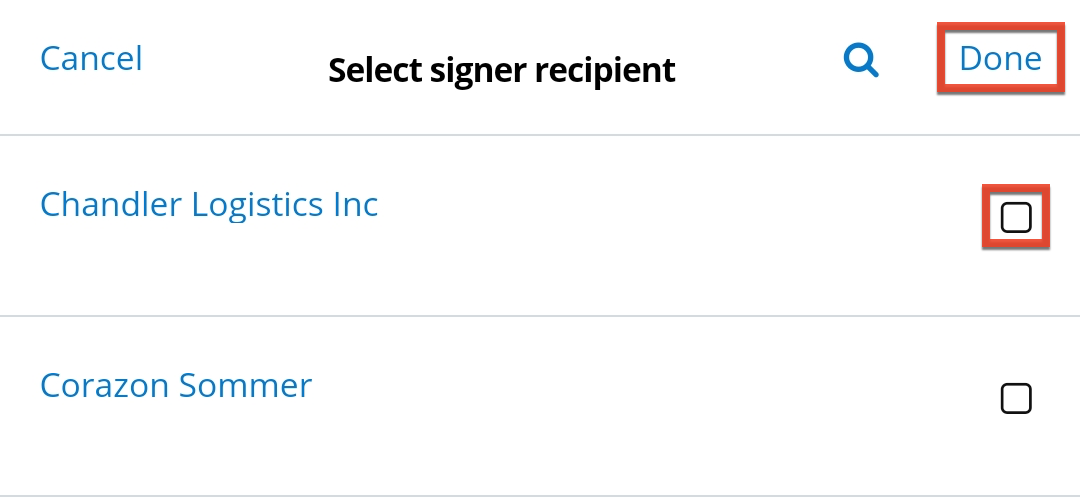Tap the Cancel link in header
Viewport: 1080px width, 502px height.
point(91,58)
